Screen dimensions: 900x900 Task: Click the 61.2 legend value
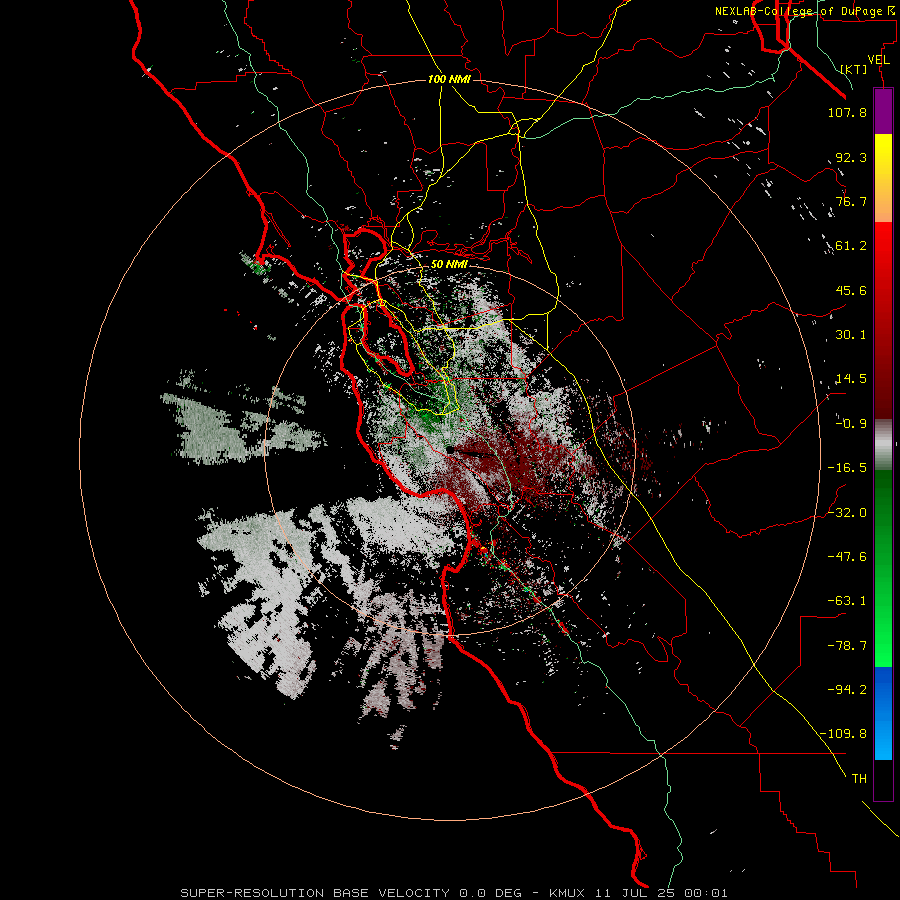click(x=851, y=246)
